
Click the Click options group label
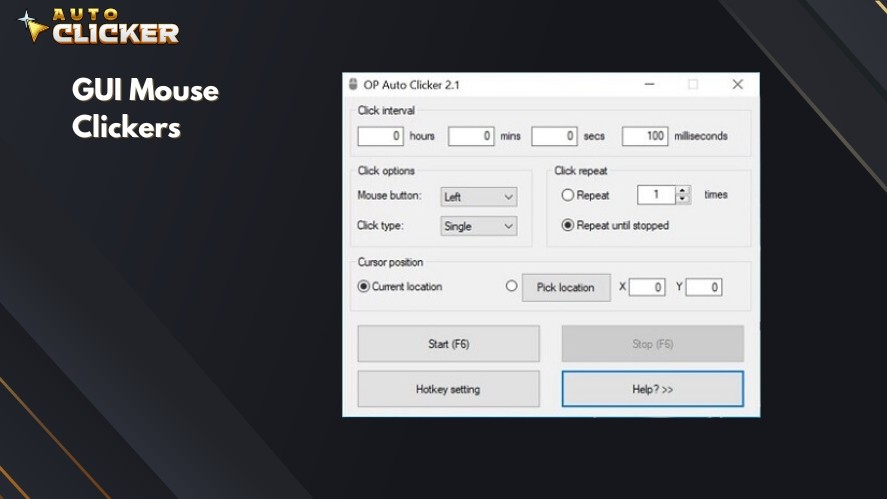click(386, 170)
